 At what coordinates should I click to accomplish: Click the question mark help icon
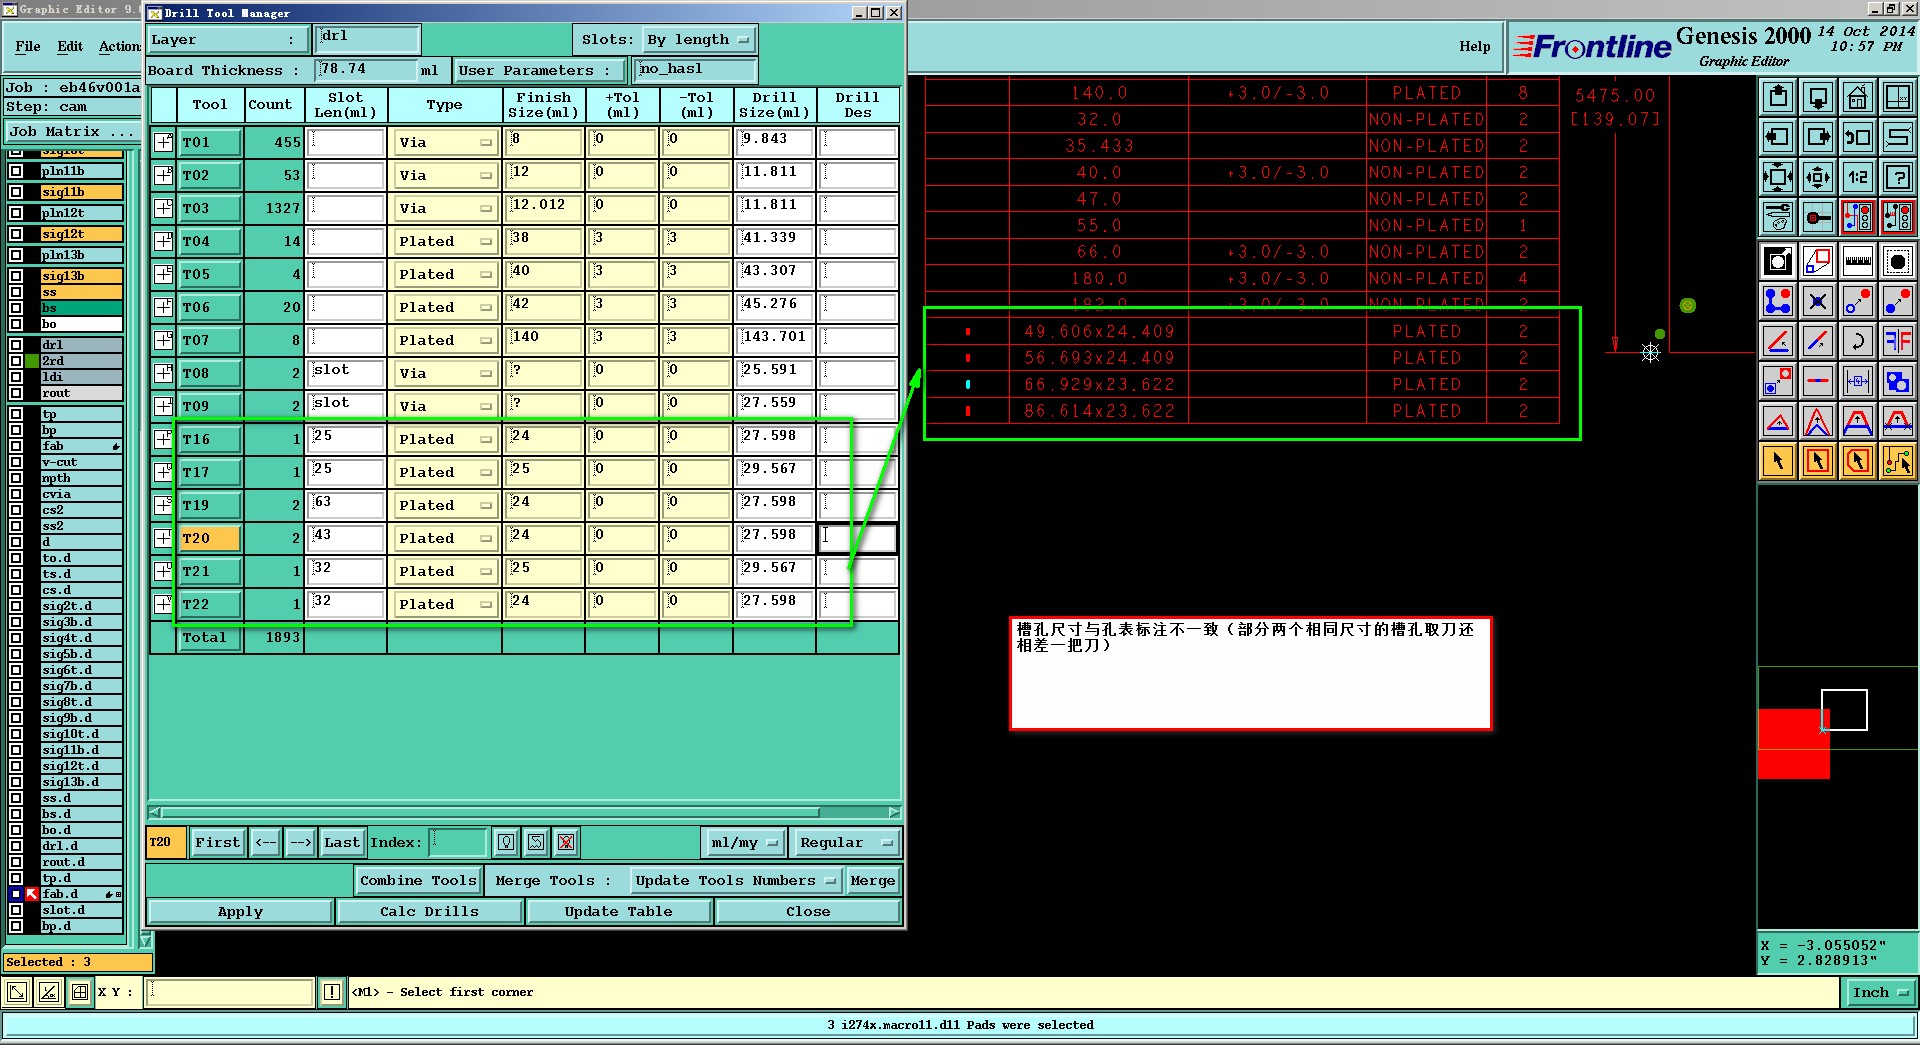click(1897, 177)
